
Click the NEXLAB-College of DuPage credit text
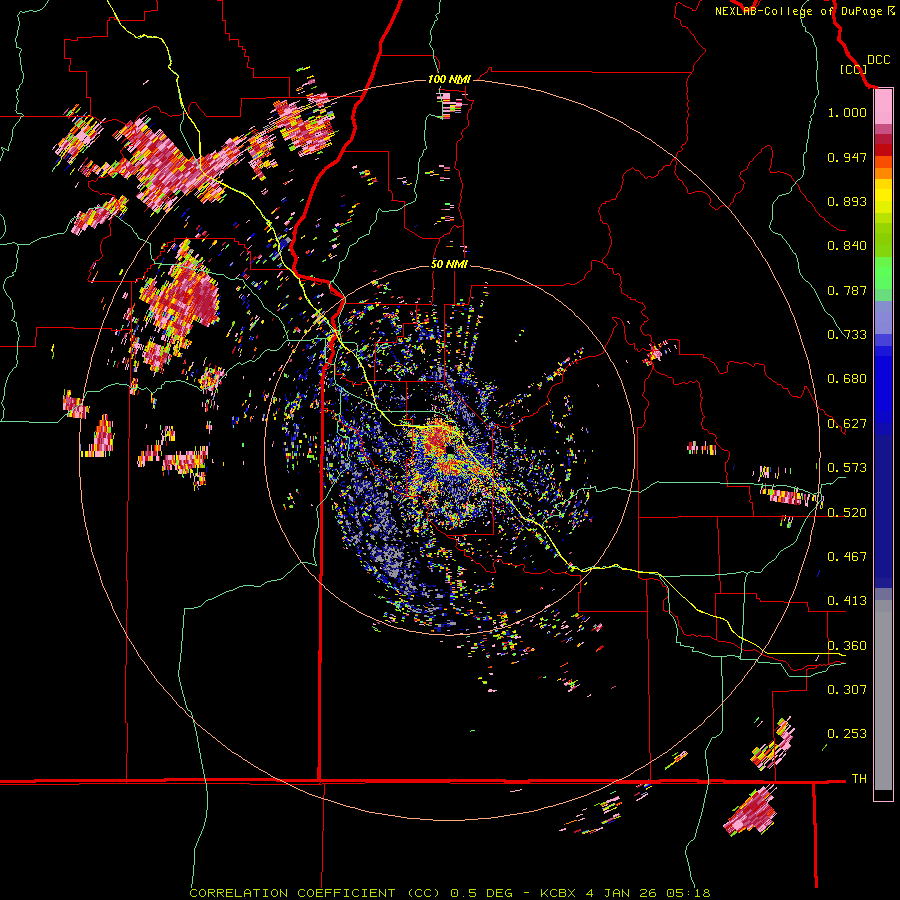(x=798, y=11)
